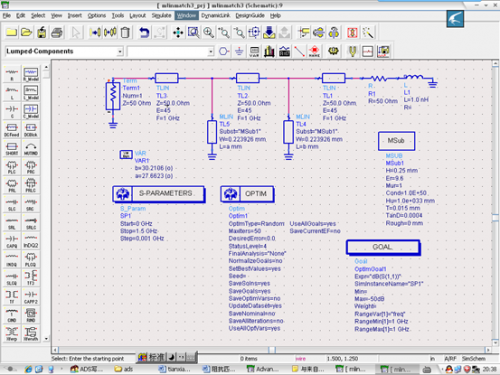The height and width of the screenshot is (375, 500).
Task: Select the PRLC palette component
Action: click(x=31, y=186)
